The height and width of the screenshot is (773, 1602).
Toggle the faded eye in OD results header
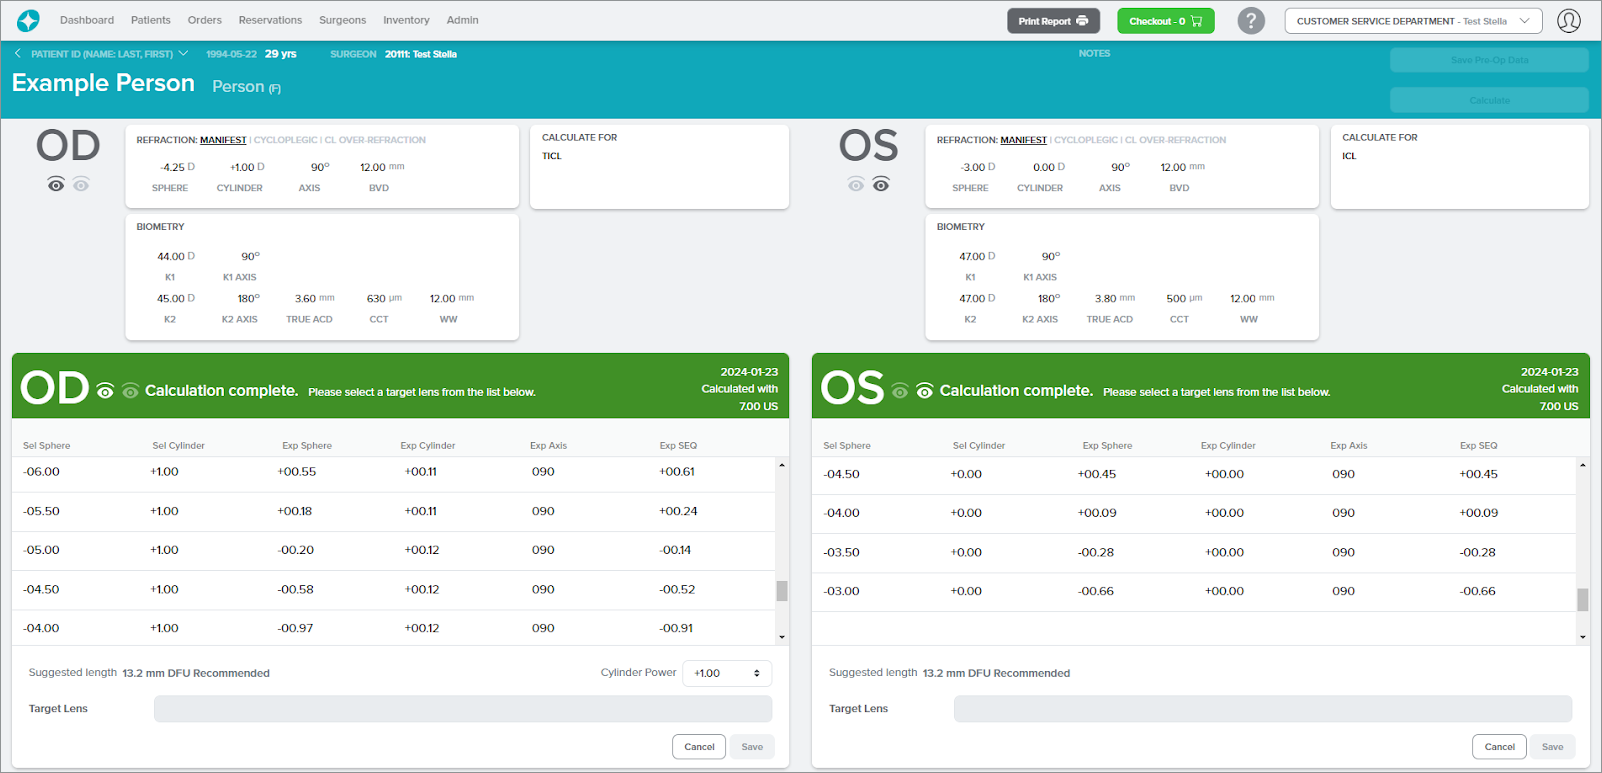pyautogui.click(x=130, y=392)
